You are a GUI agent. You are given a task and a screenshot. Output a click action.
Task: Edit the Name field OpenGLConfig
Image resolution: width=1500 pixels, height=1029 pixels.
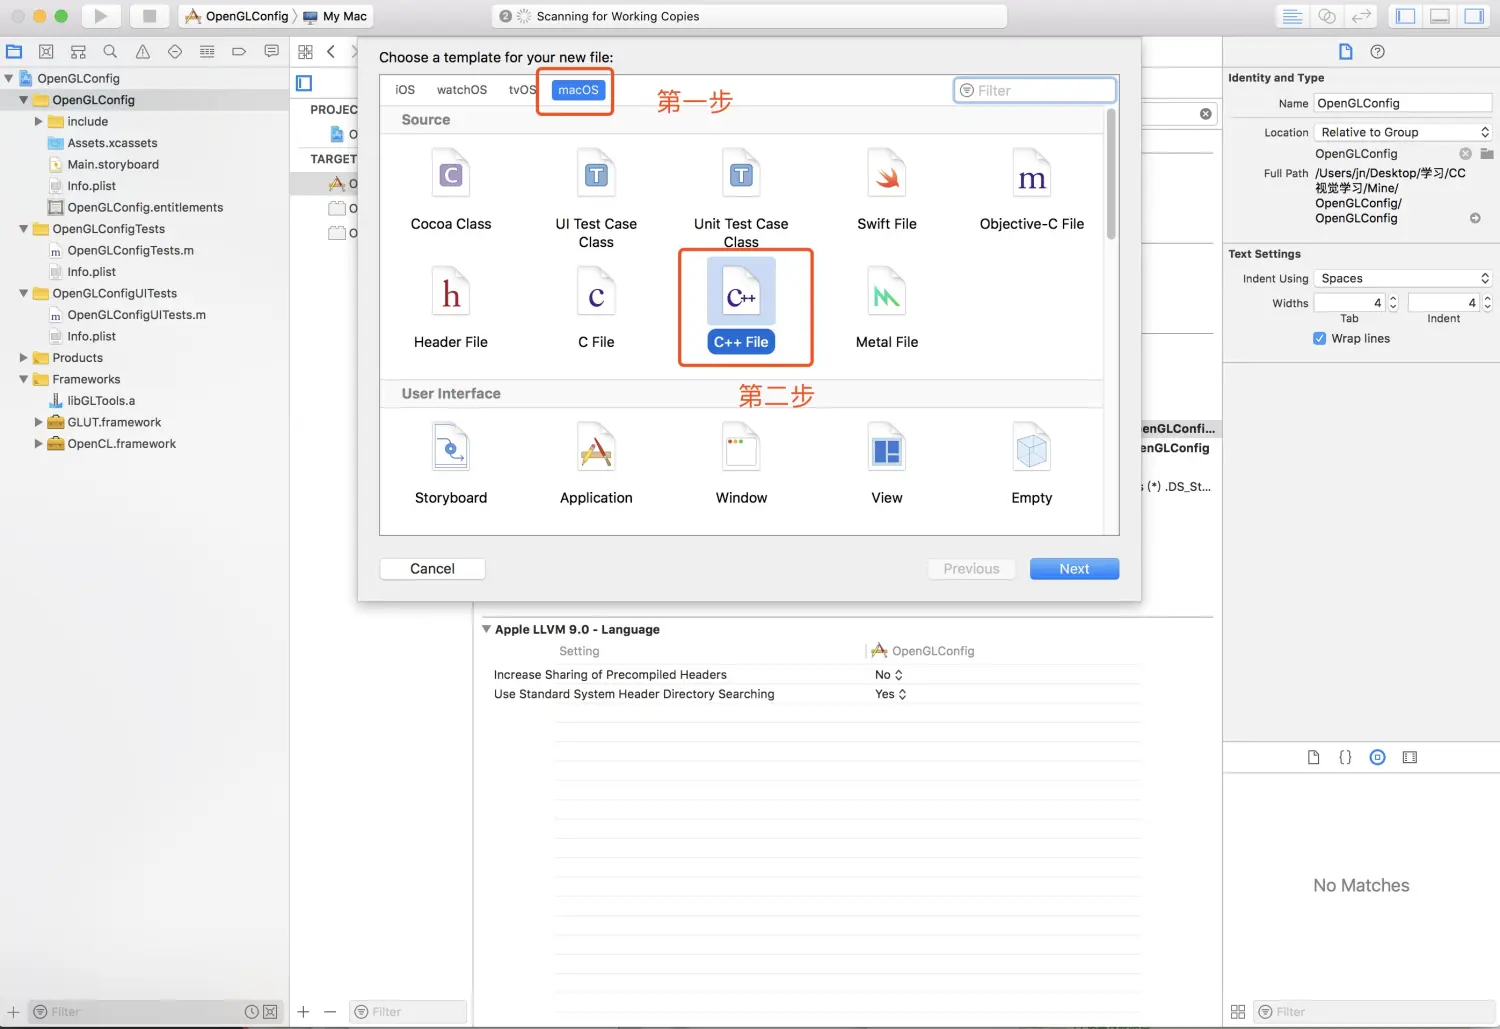click(x=1403, y=103)
